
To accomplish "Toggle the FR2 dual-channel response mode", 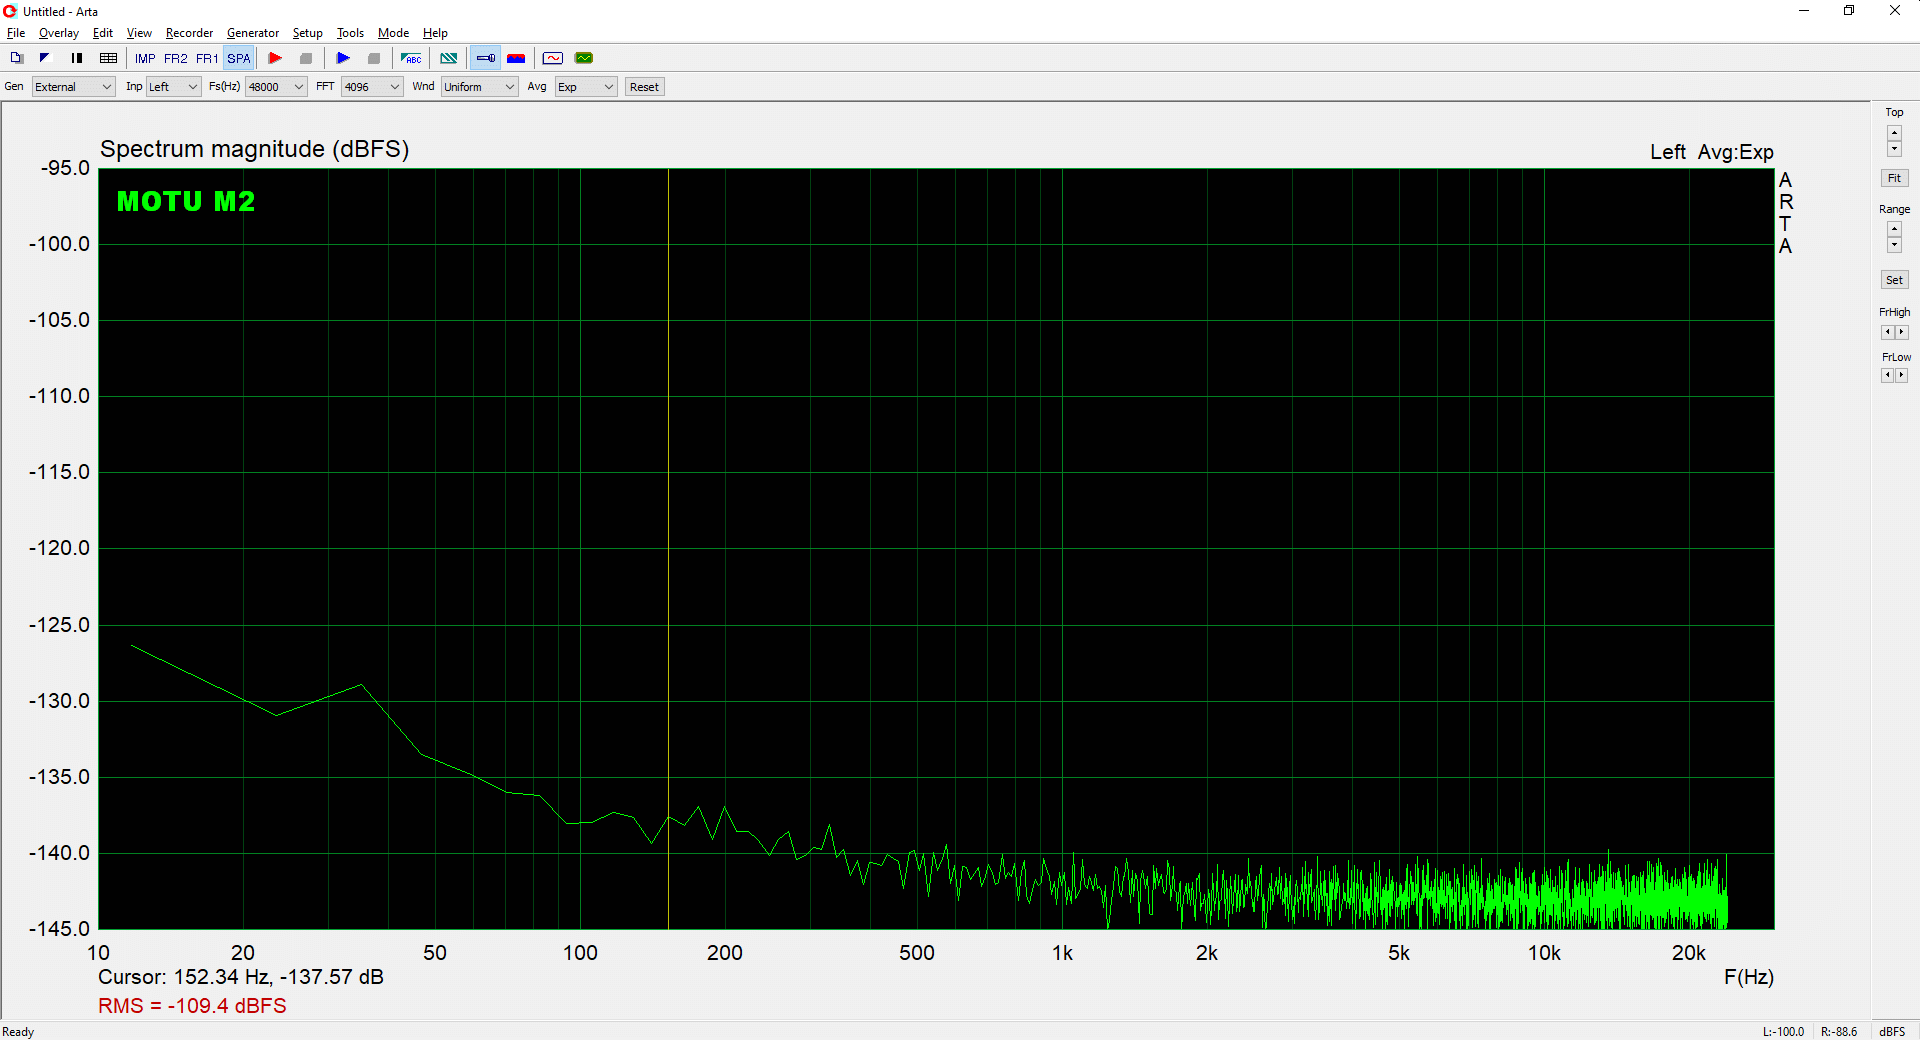I will pos(176,58).
